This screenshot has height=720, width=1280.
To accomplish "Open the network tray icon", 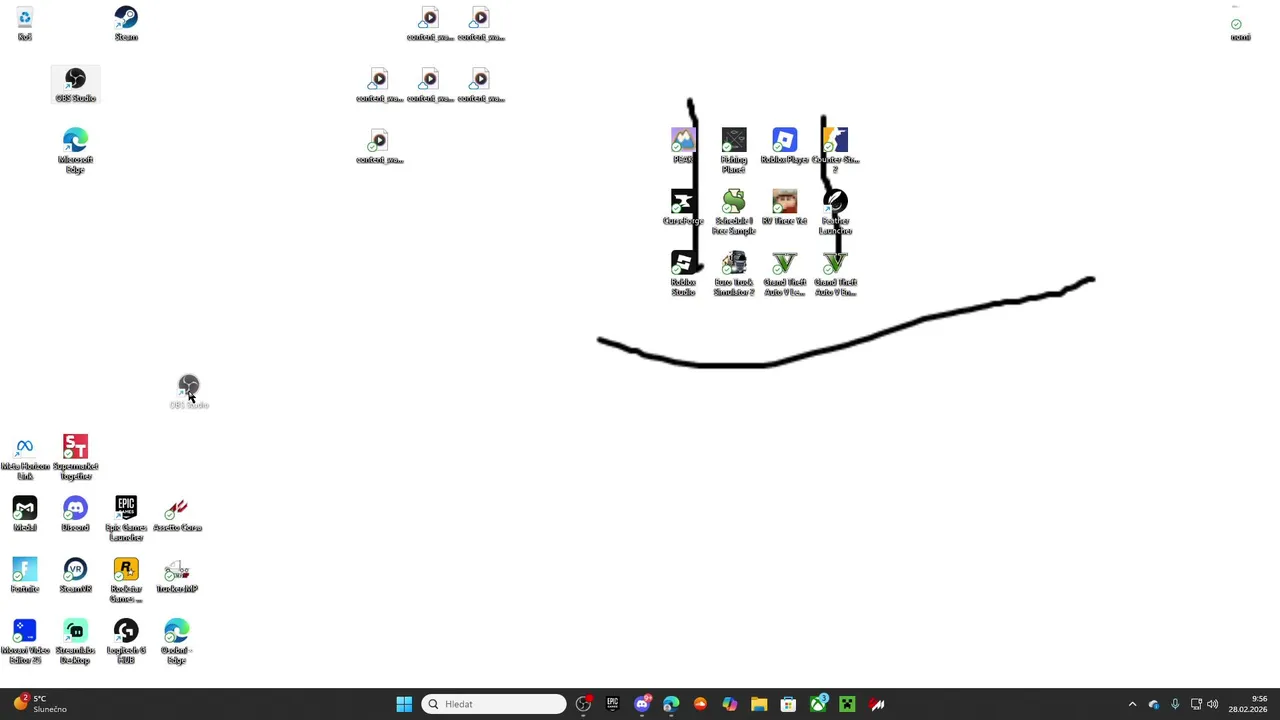I will 1196,704.
